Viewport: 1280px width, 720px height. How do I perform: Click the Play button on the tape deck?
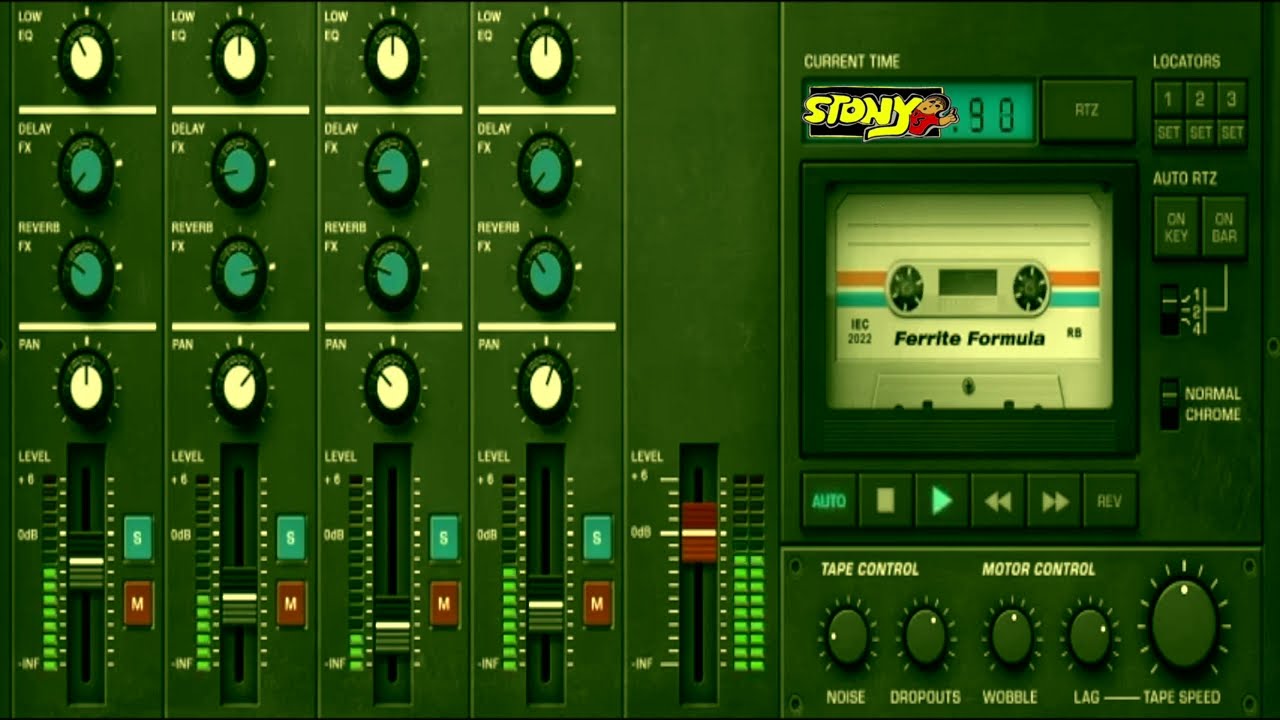tap(941, 501)
